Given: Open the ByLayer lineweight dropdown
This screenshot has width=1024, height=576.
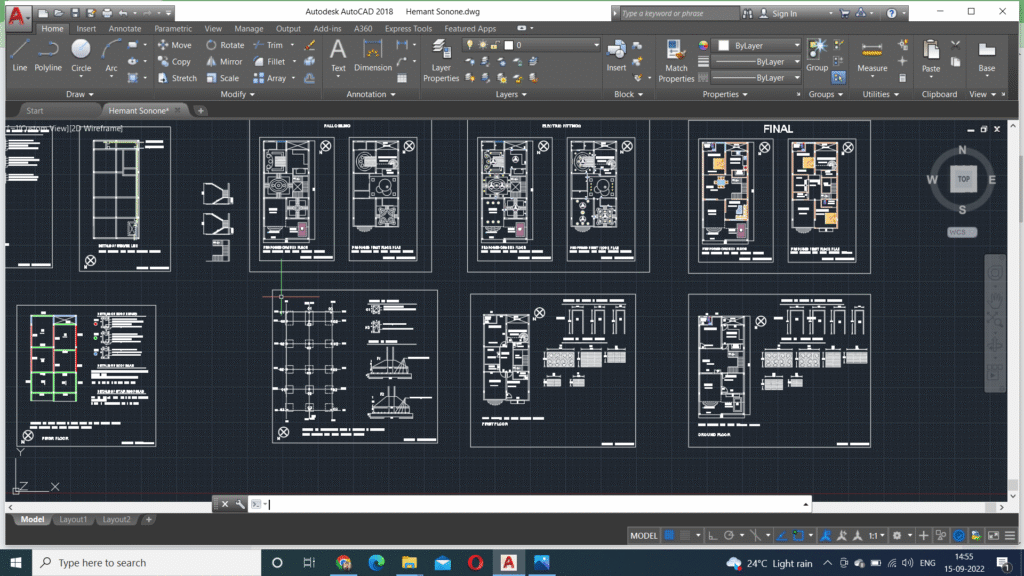Looking at the screenshot, I should tap(756, 61).
